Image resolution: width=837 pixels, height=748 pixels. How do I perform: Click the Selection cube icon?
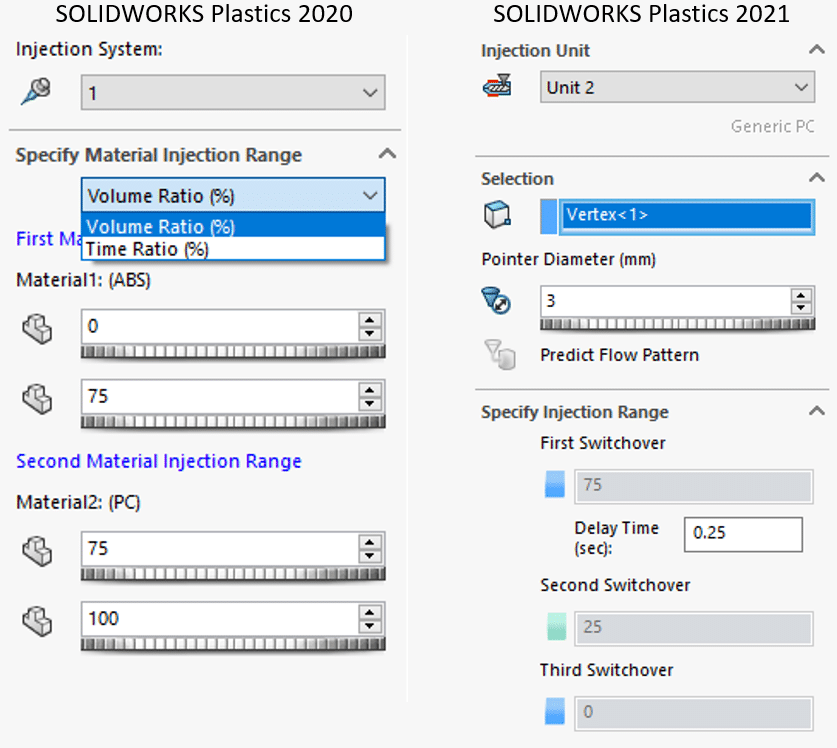497,215
